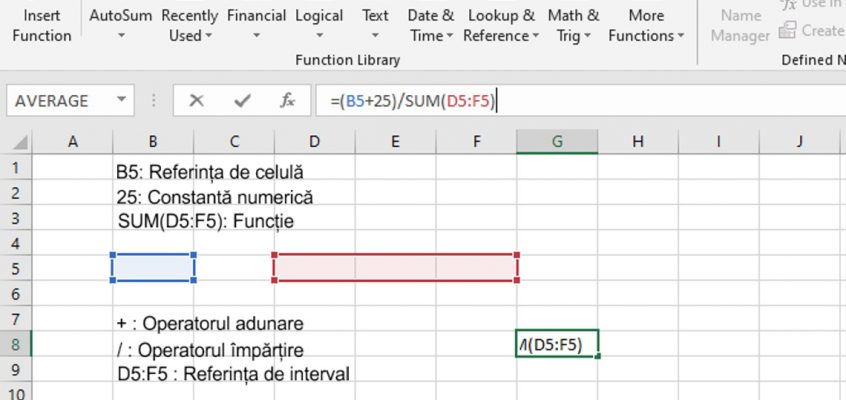Select column C header
Viewport: 846px width, 400px height.
(x=234, y=142)
